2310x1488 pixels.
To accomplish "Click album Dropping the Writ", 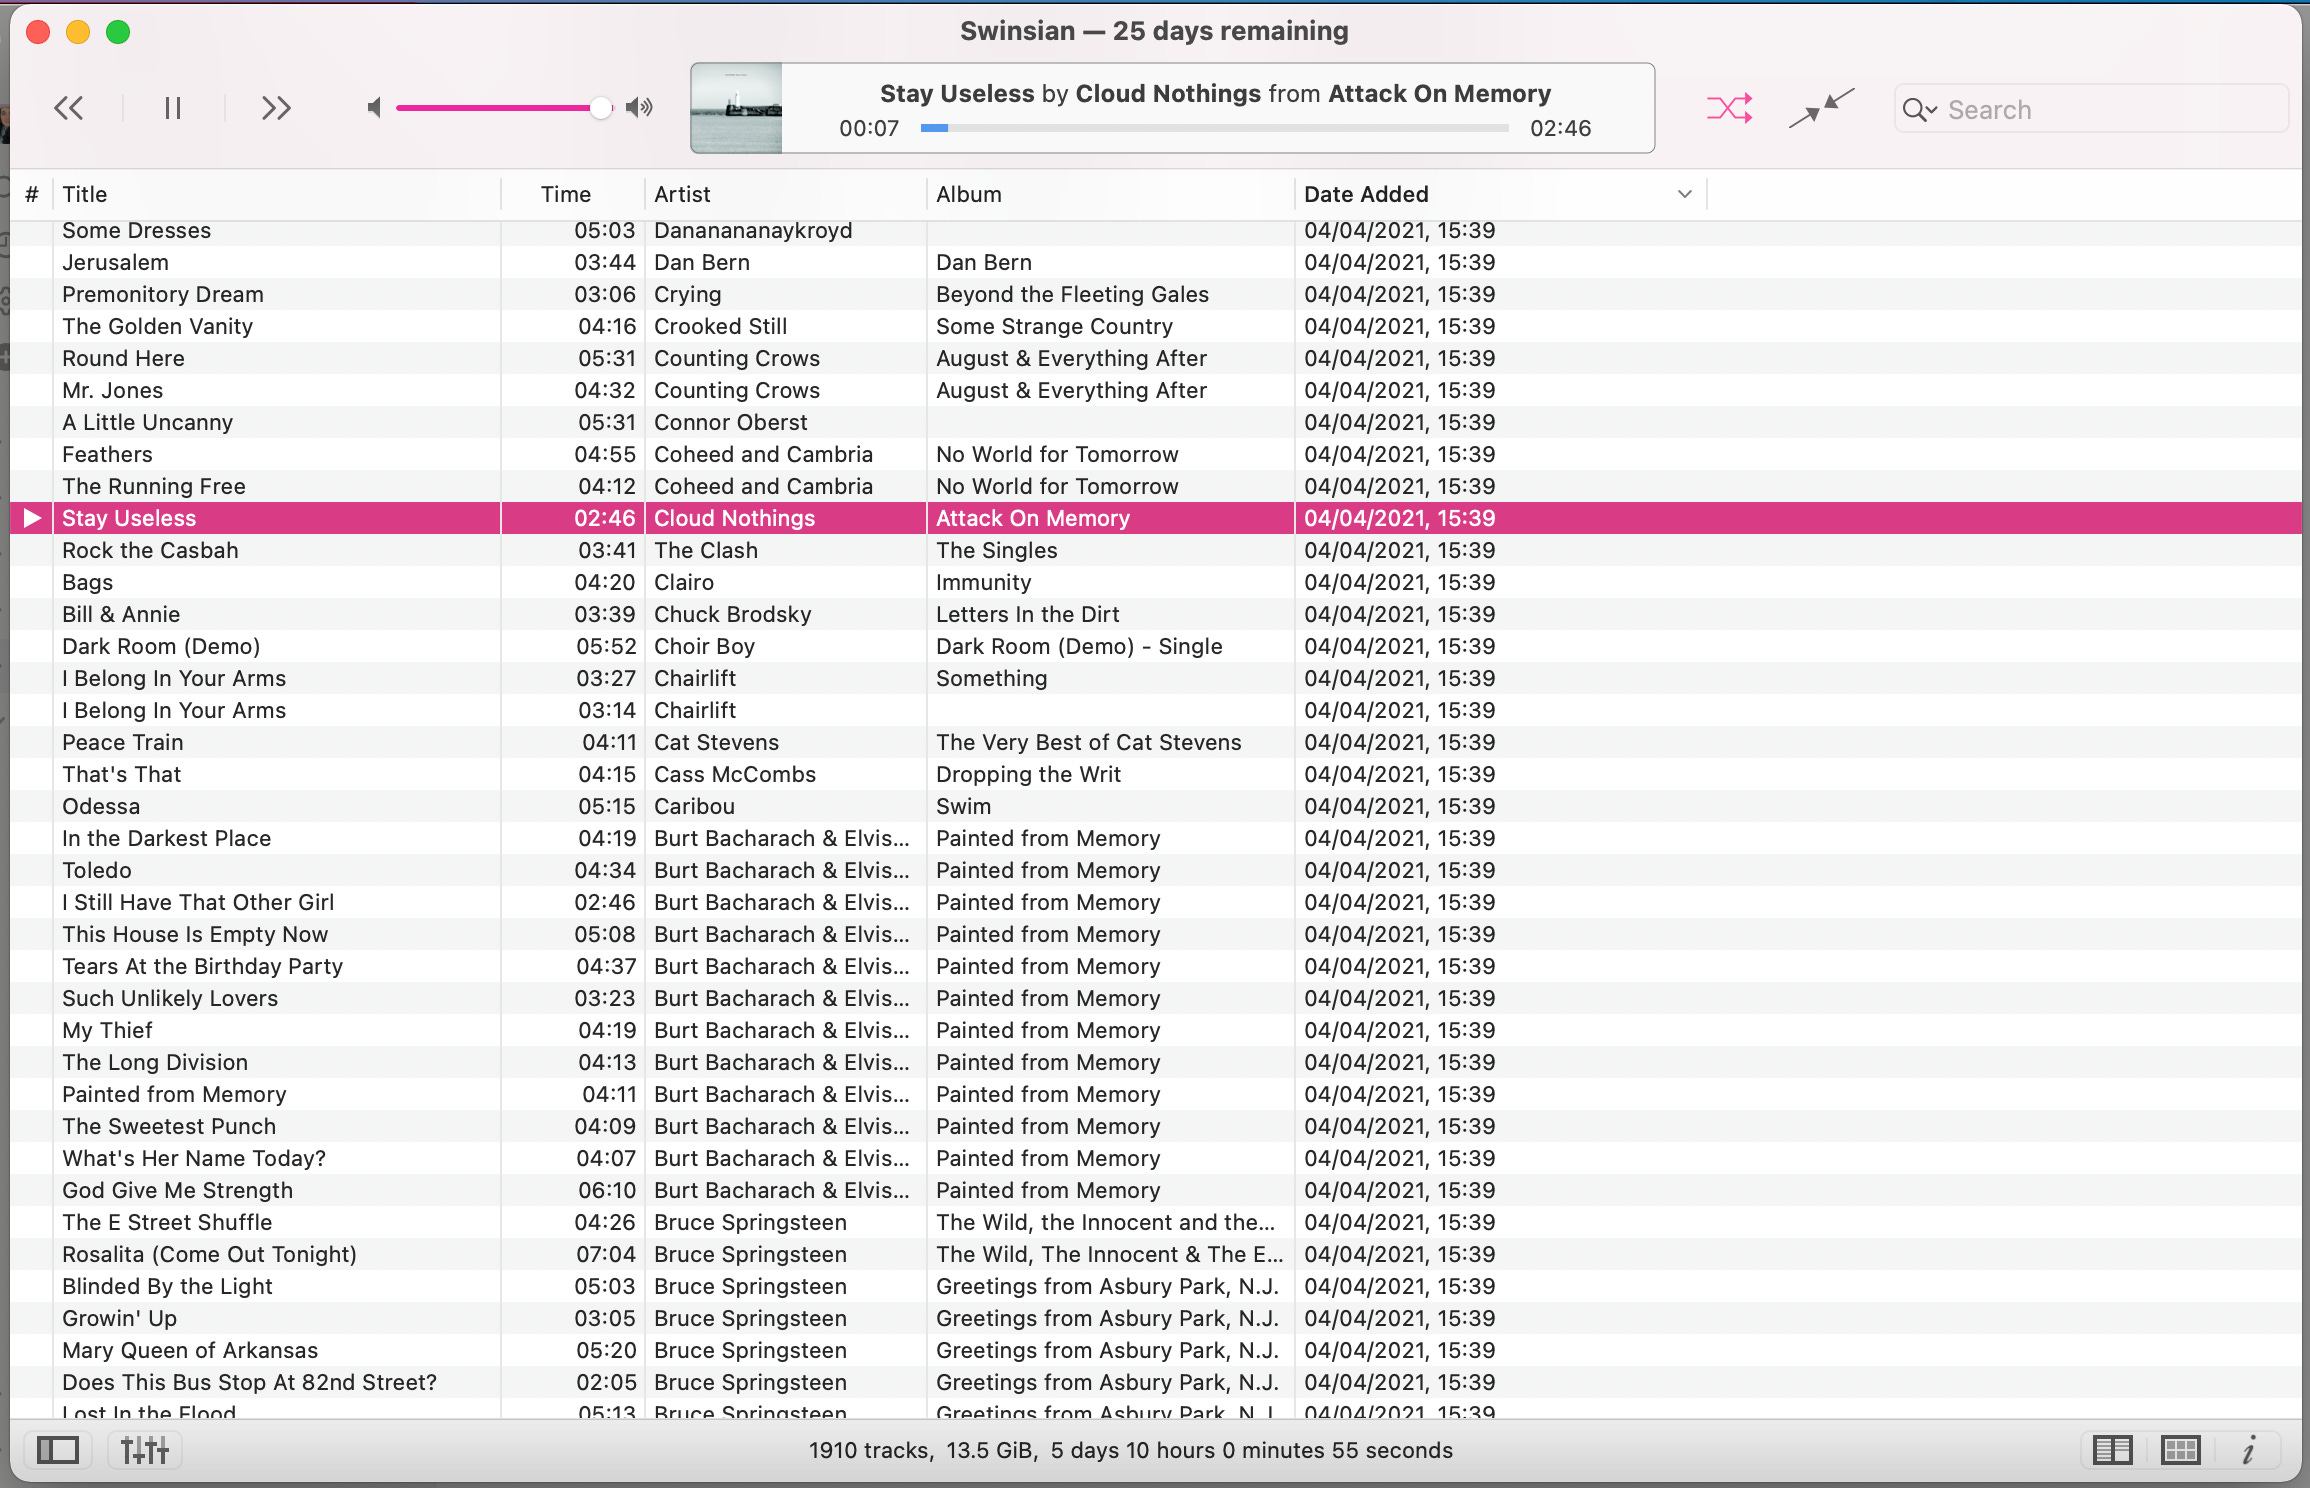I will point(1028,774).
